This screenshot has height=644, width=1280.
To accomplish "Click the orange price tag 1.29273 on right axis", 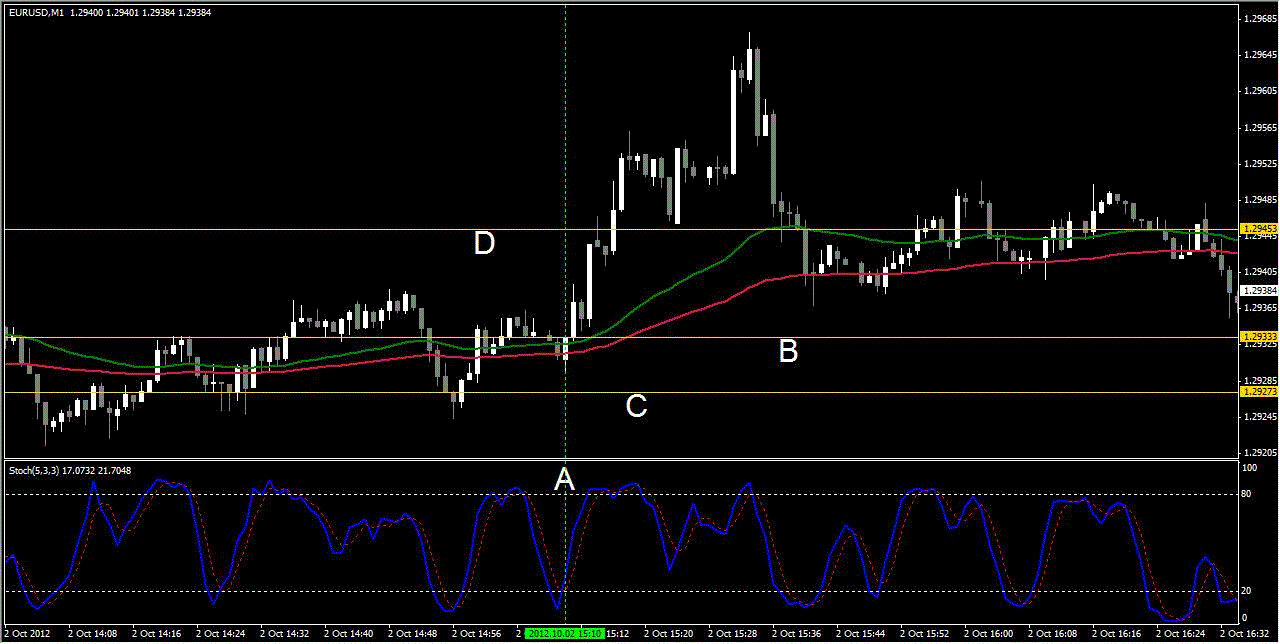I will tap(1257, 393).
